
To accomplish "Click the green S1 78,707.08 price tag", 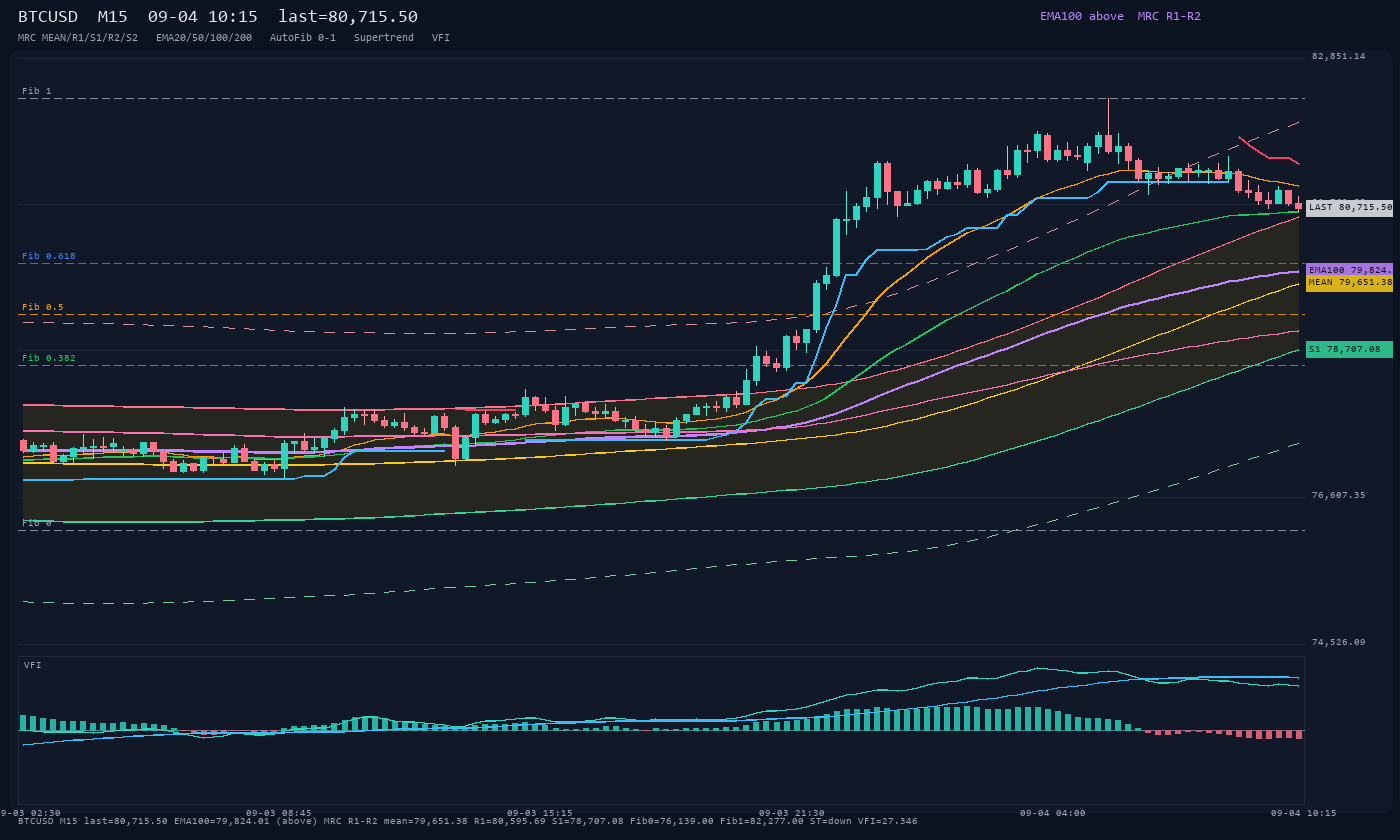I will 1349,349.
